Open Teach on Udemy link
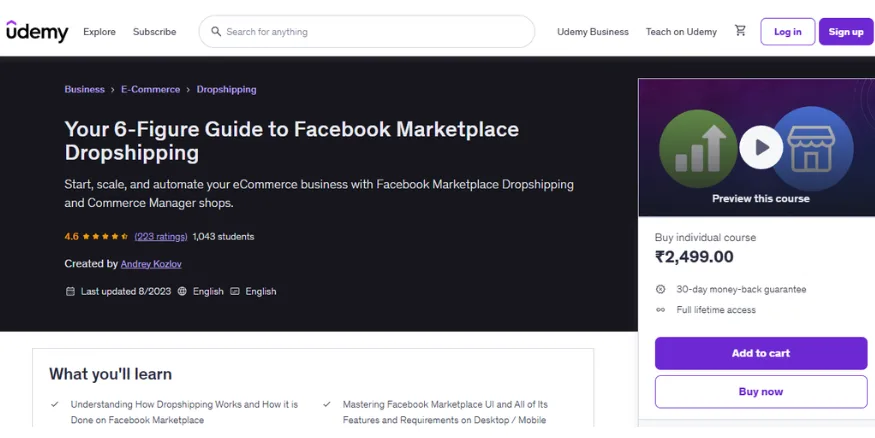This screenshot has height=438, width=875. tap(681, 32)
